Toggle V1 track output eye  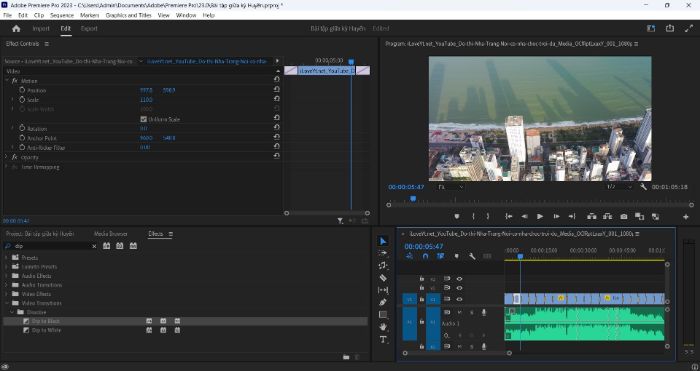459,299
